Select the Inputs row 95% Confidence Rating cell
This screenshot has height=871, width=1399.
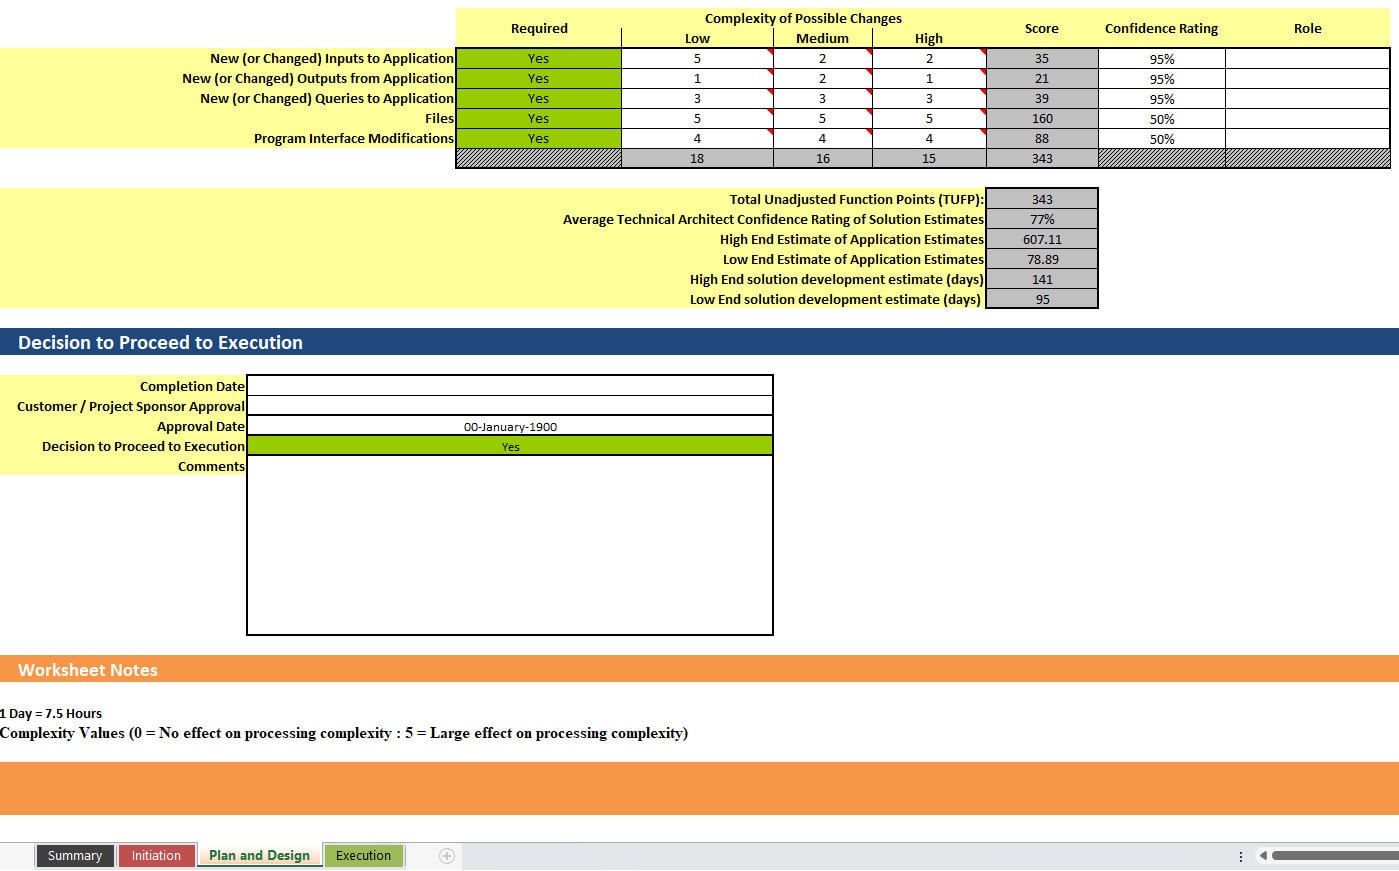pos(1162,59)
